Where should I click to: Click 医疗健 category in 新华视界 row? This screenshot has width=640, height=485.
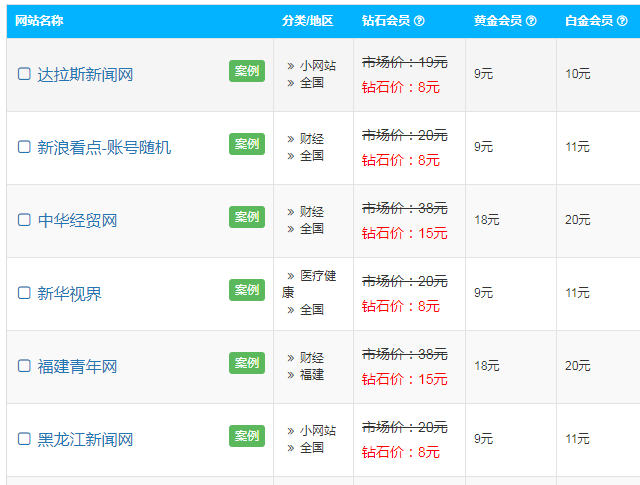tap(318, 276)
